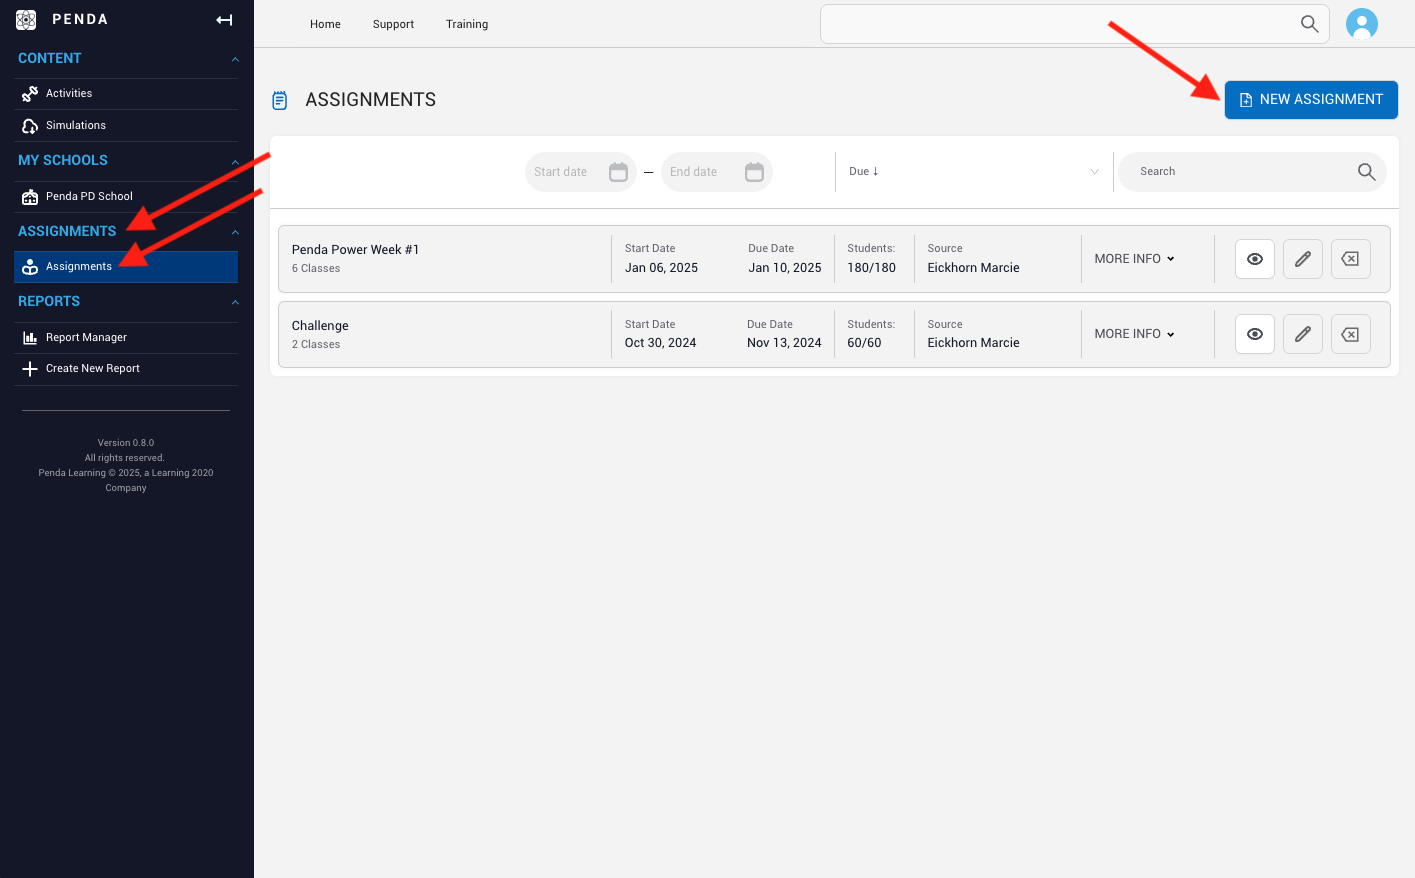Click the NEW ASSIGNMENT button
This screenshot has height=878, width=1415.
coord(1310,99)
